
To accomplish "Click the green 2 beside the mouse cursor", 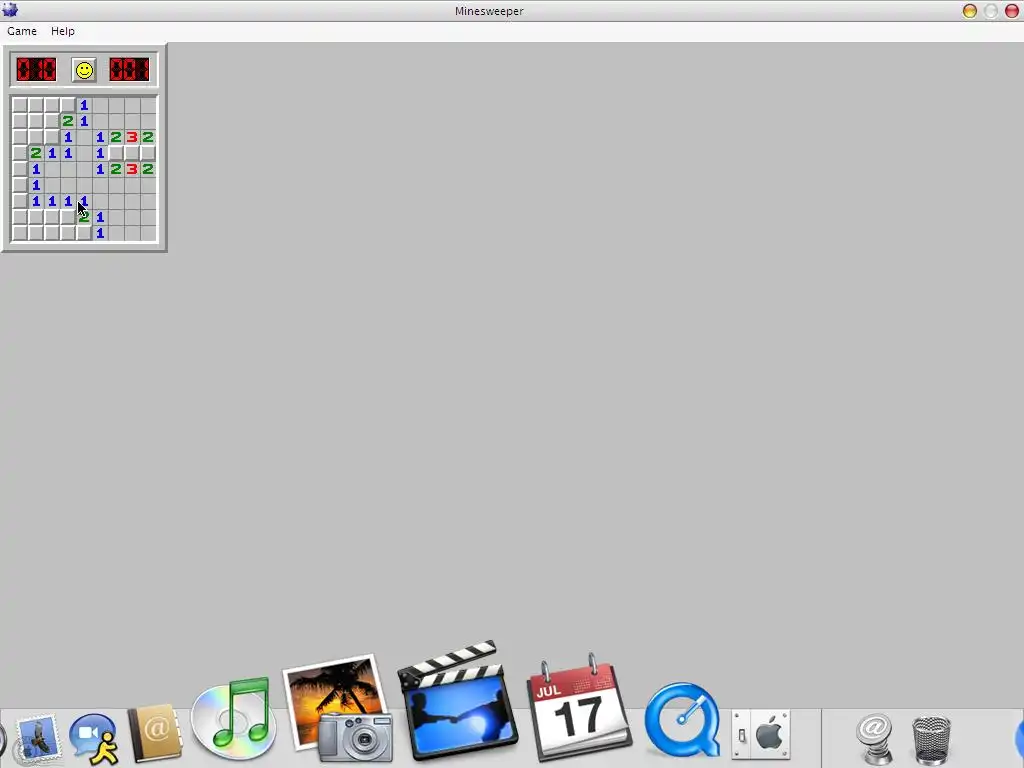I will coord(84,217).
